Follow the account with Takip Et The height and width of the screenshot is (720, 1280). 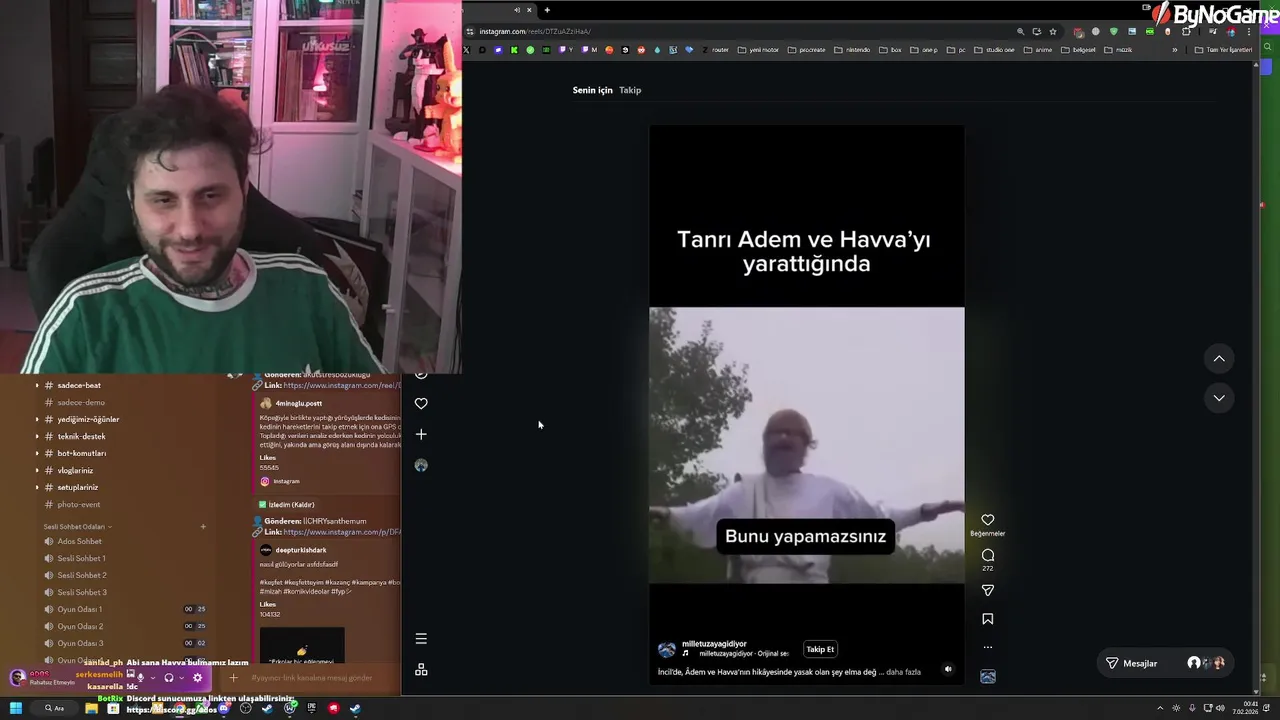(820, 649)
